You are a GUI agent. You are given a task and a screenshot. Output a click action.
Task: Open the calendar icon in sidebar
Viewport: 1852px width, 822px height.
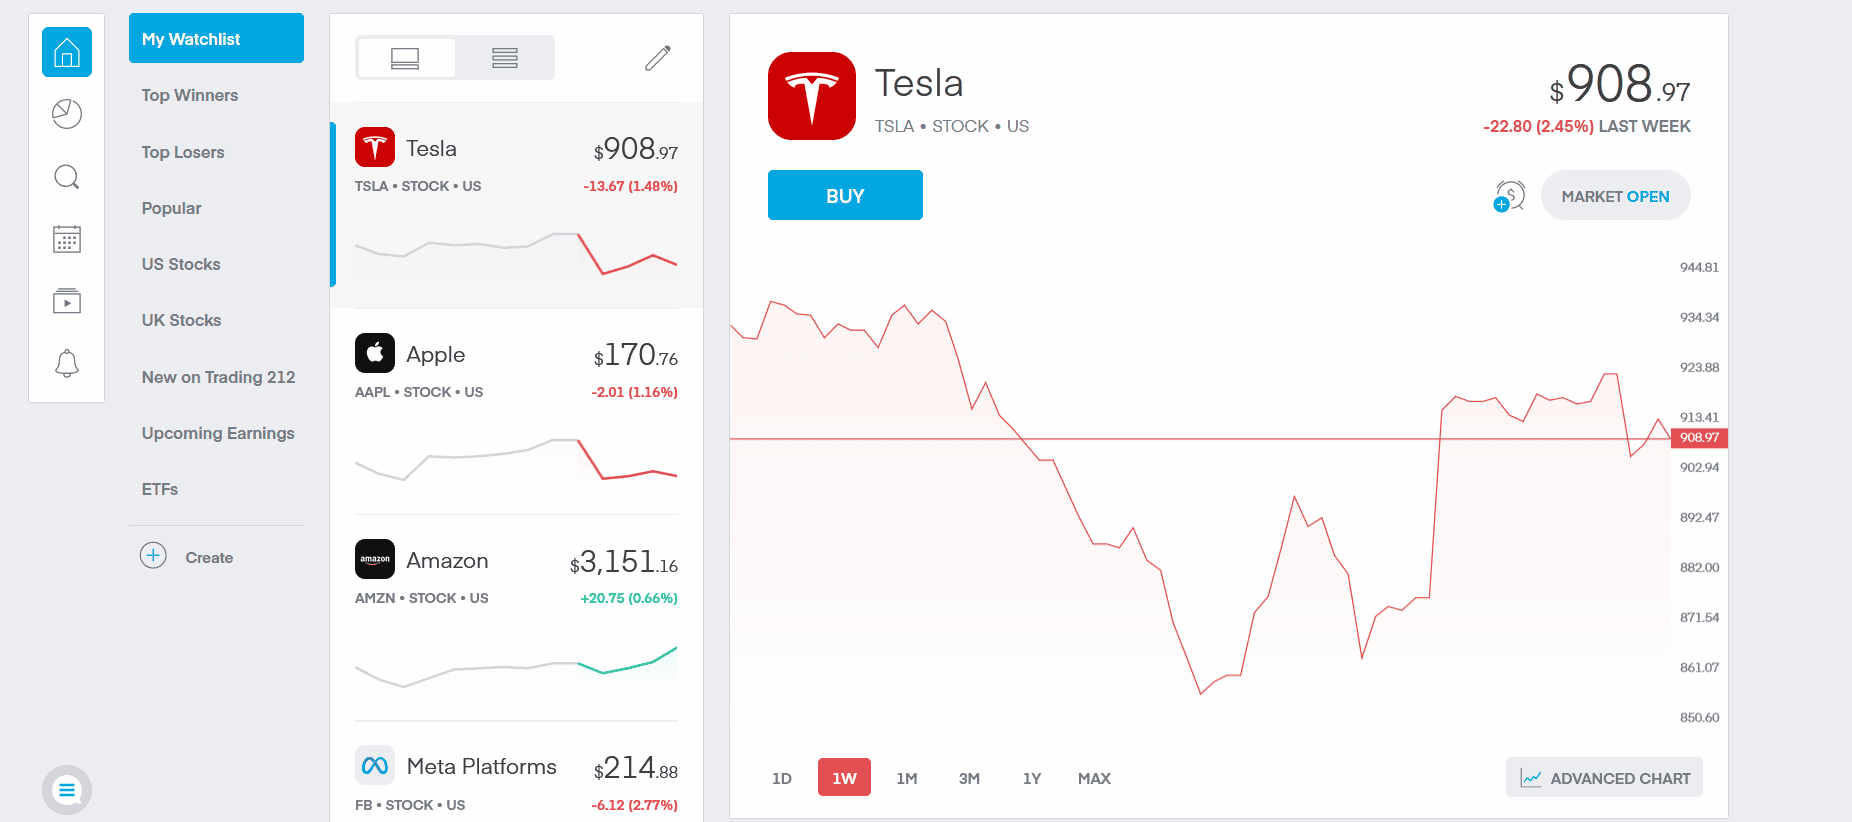pyautogui.click(x=67, y=239)
